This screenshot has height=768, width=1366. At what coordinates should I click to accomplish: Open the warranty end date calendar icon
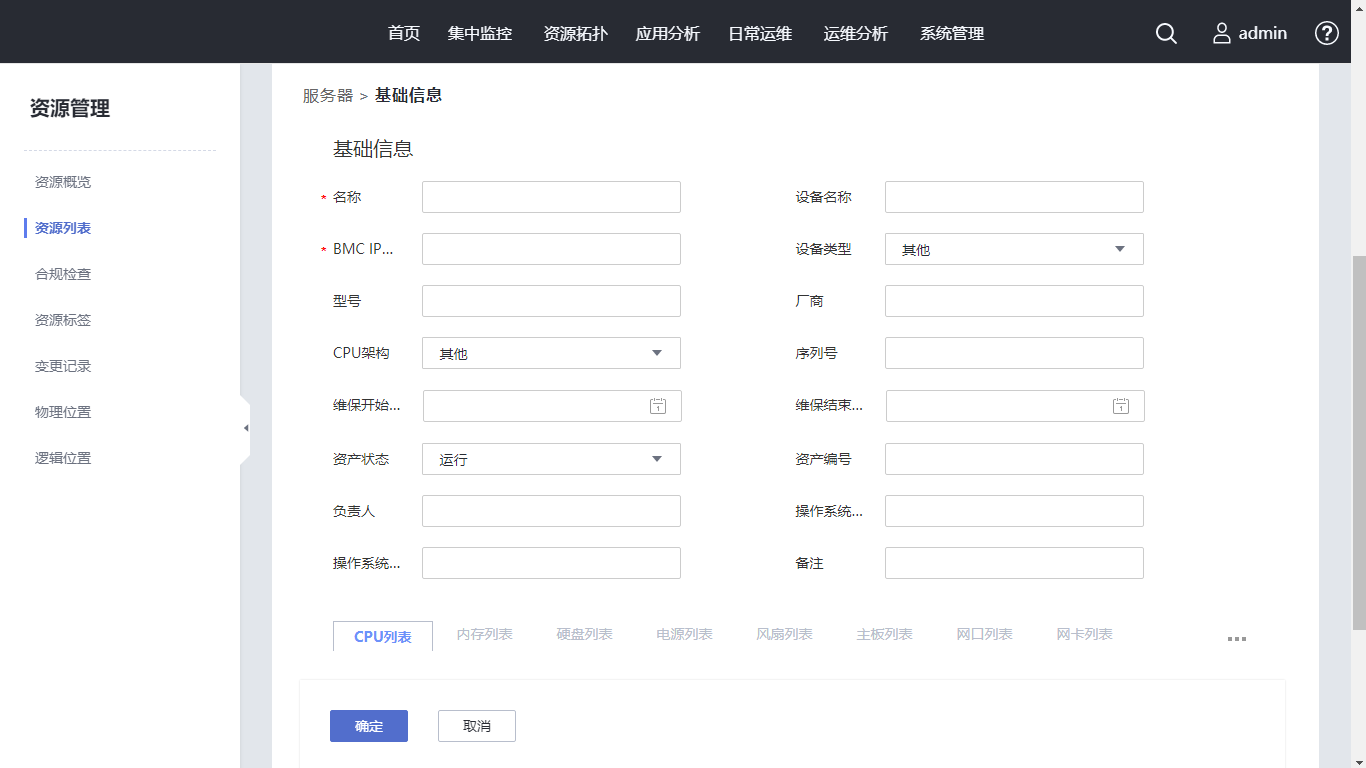tap(1121, 406)
